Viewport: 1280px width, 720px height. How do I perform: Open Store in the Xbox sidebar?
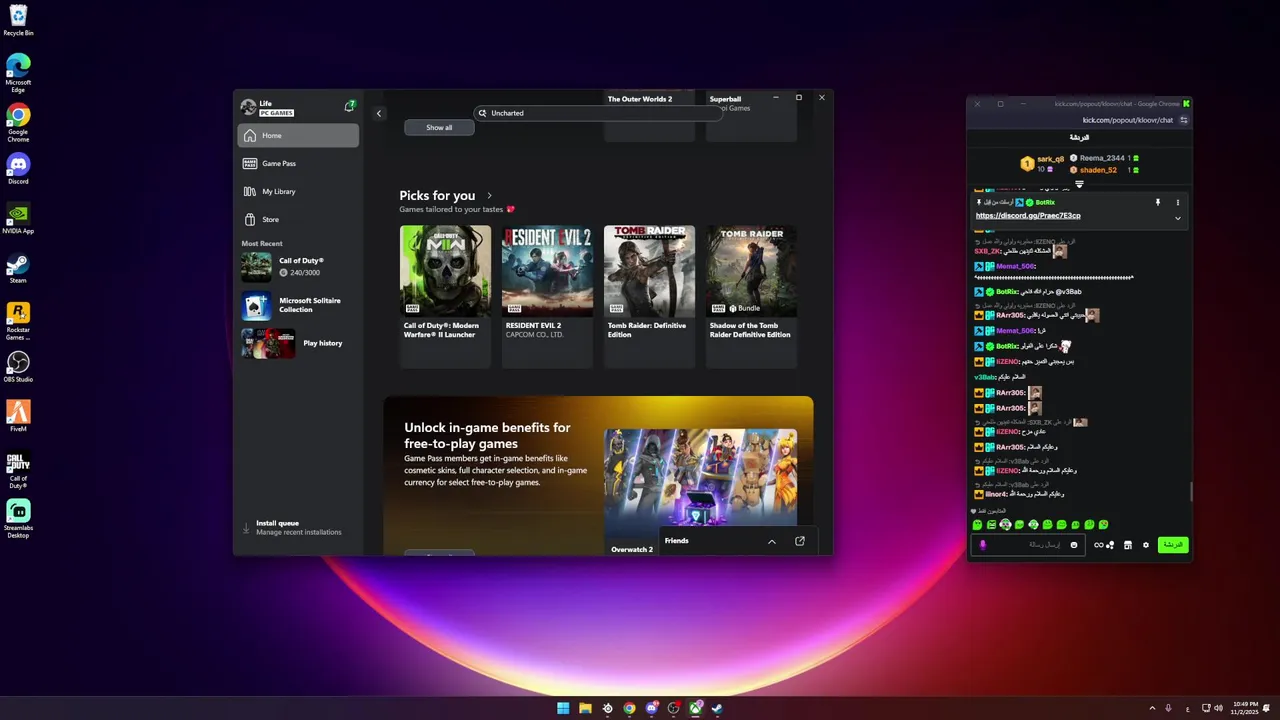pyautogui.click(x=298, y=219)
